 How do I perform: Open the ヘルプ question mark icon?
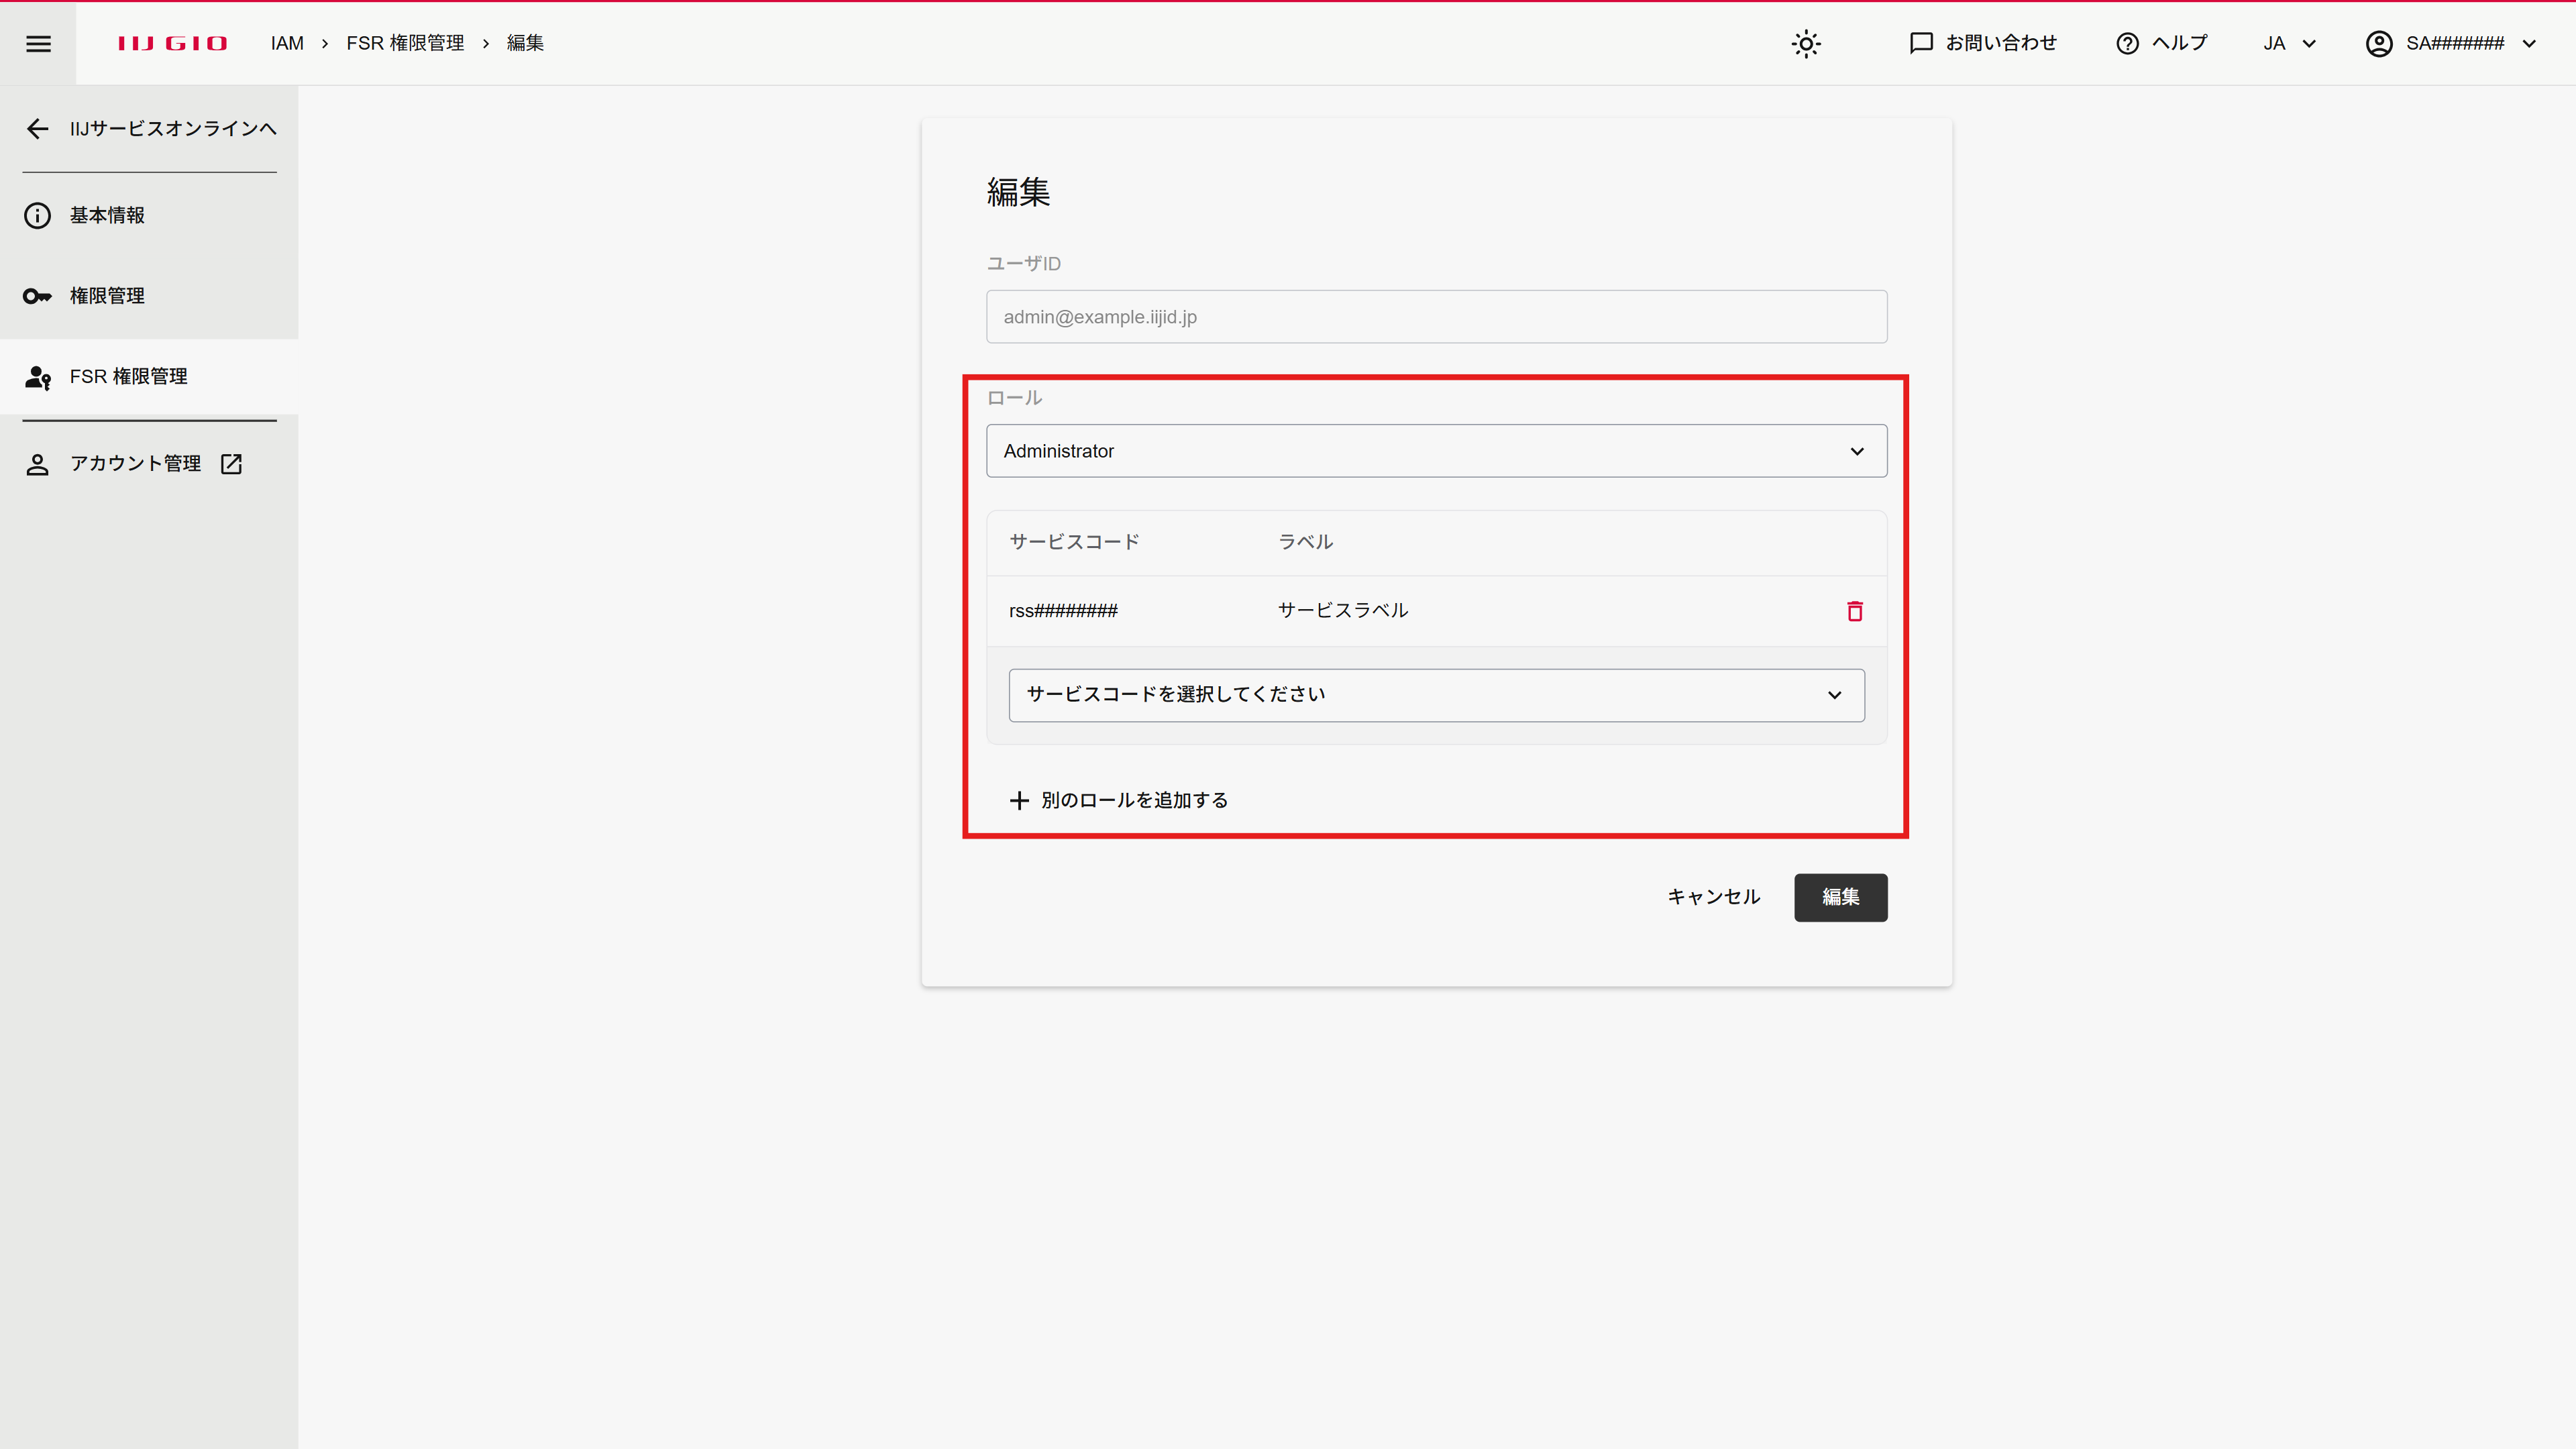tap(2127, 43)
